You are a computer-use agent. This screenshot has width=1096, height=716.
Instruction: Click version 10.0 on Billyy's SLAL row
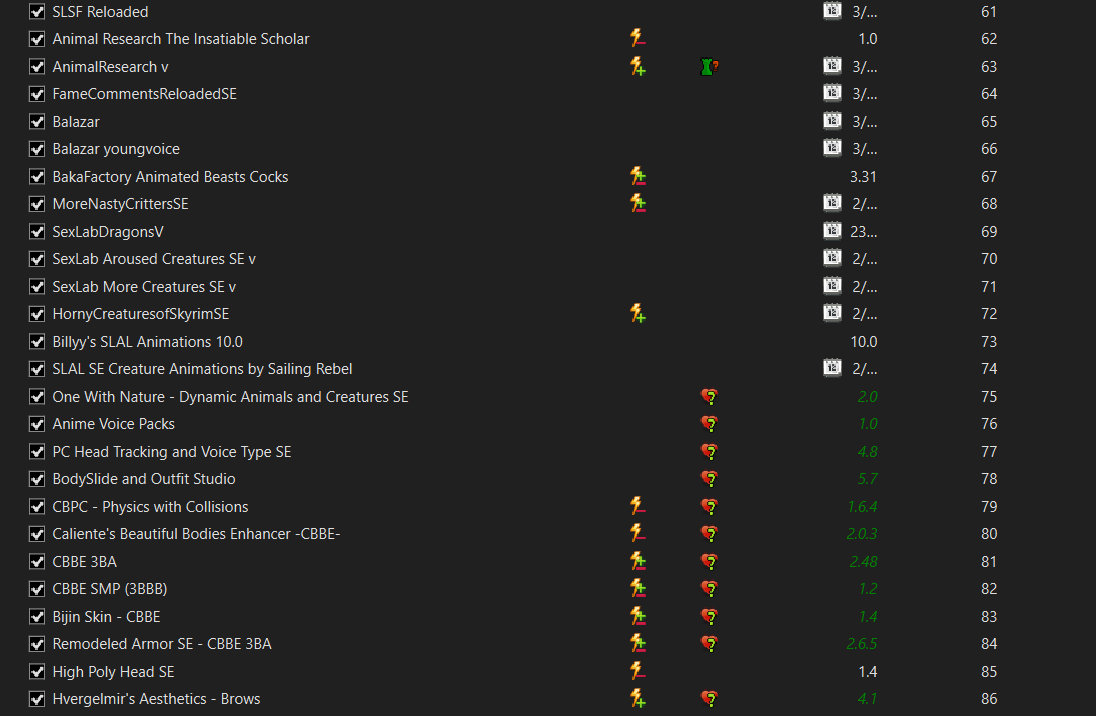[864, 342]
